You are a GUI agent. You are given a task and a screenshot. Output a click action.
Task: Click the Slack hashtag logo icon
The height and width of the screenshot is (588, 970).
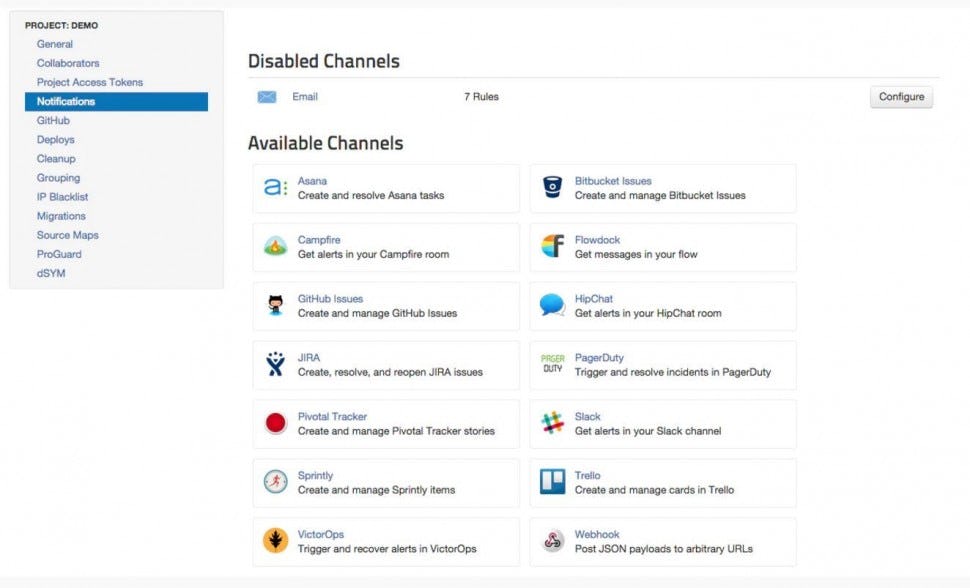tap(552, 423)
